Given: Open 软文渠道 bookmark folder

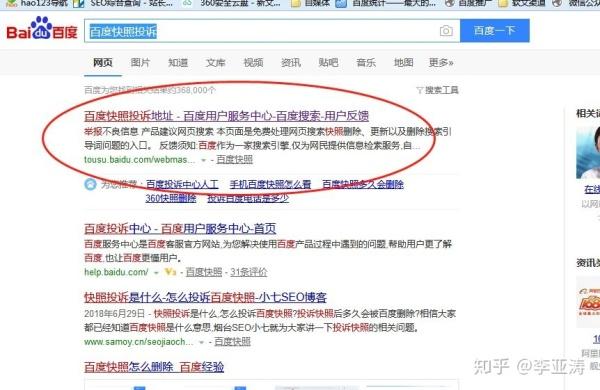Looking at the screenshot, I should 522,3.
